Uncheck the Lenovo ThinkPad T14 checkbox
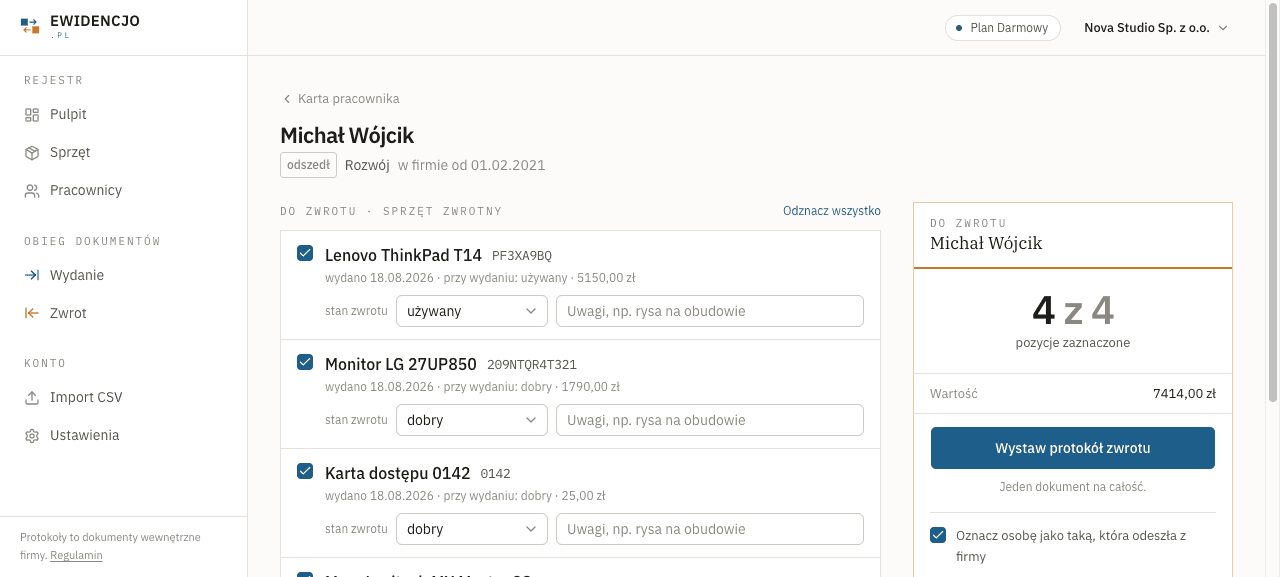The height and width of the screenshot is (577, 1280). click(305, 253)
